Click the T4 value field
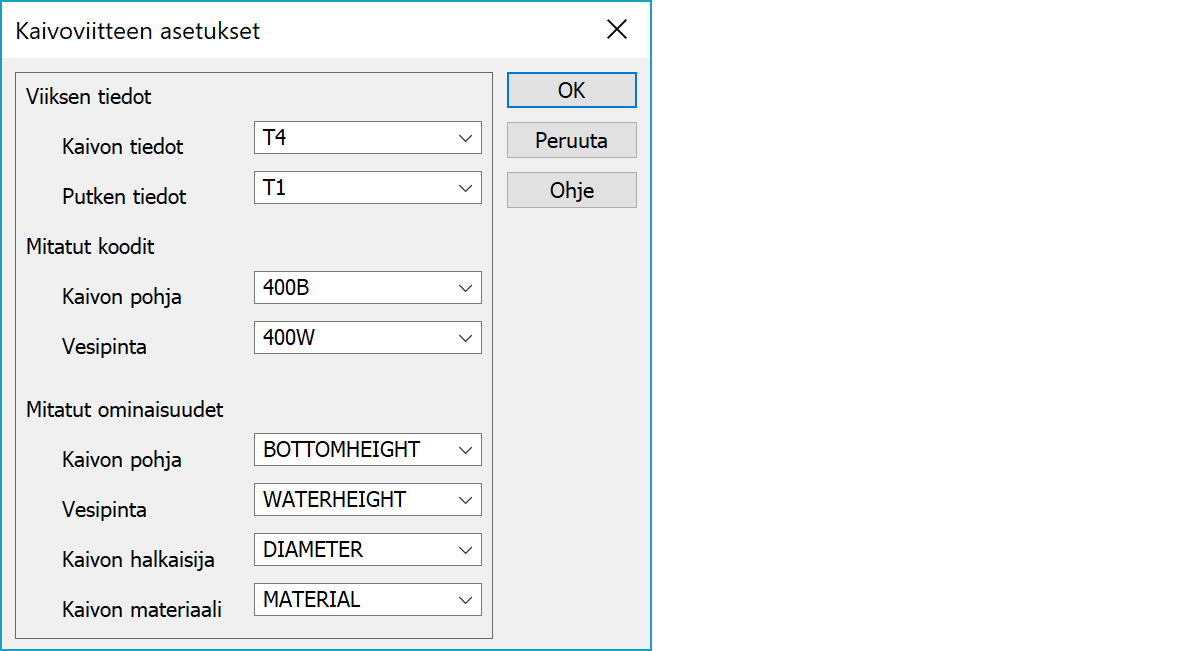1200x651 pixels. tap(350, 138)
